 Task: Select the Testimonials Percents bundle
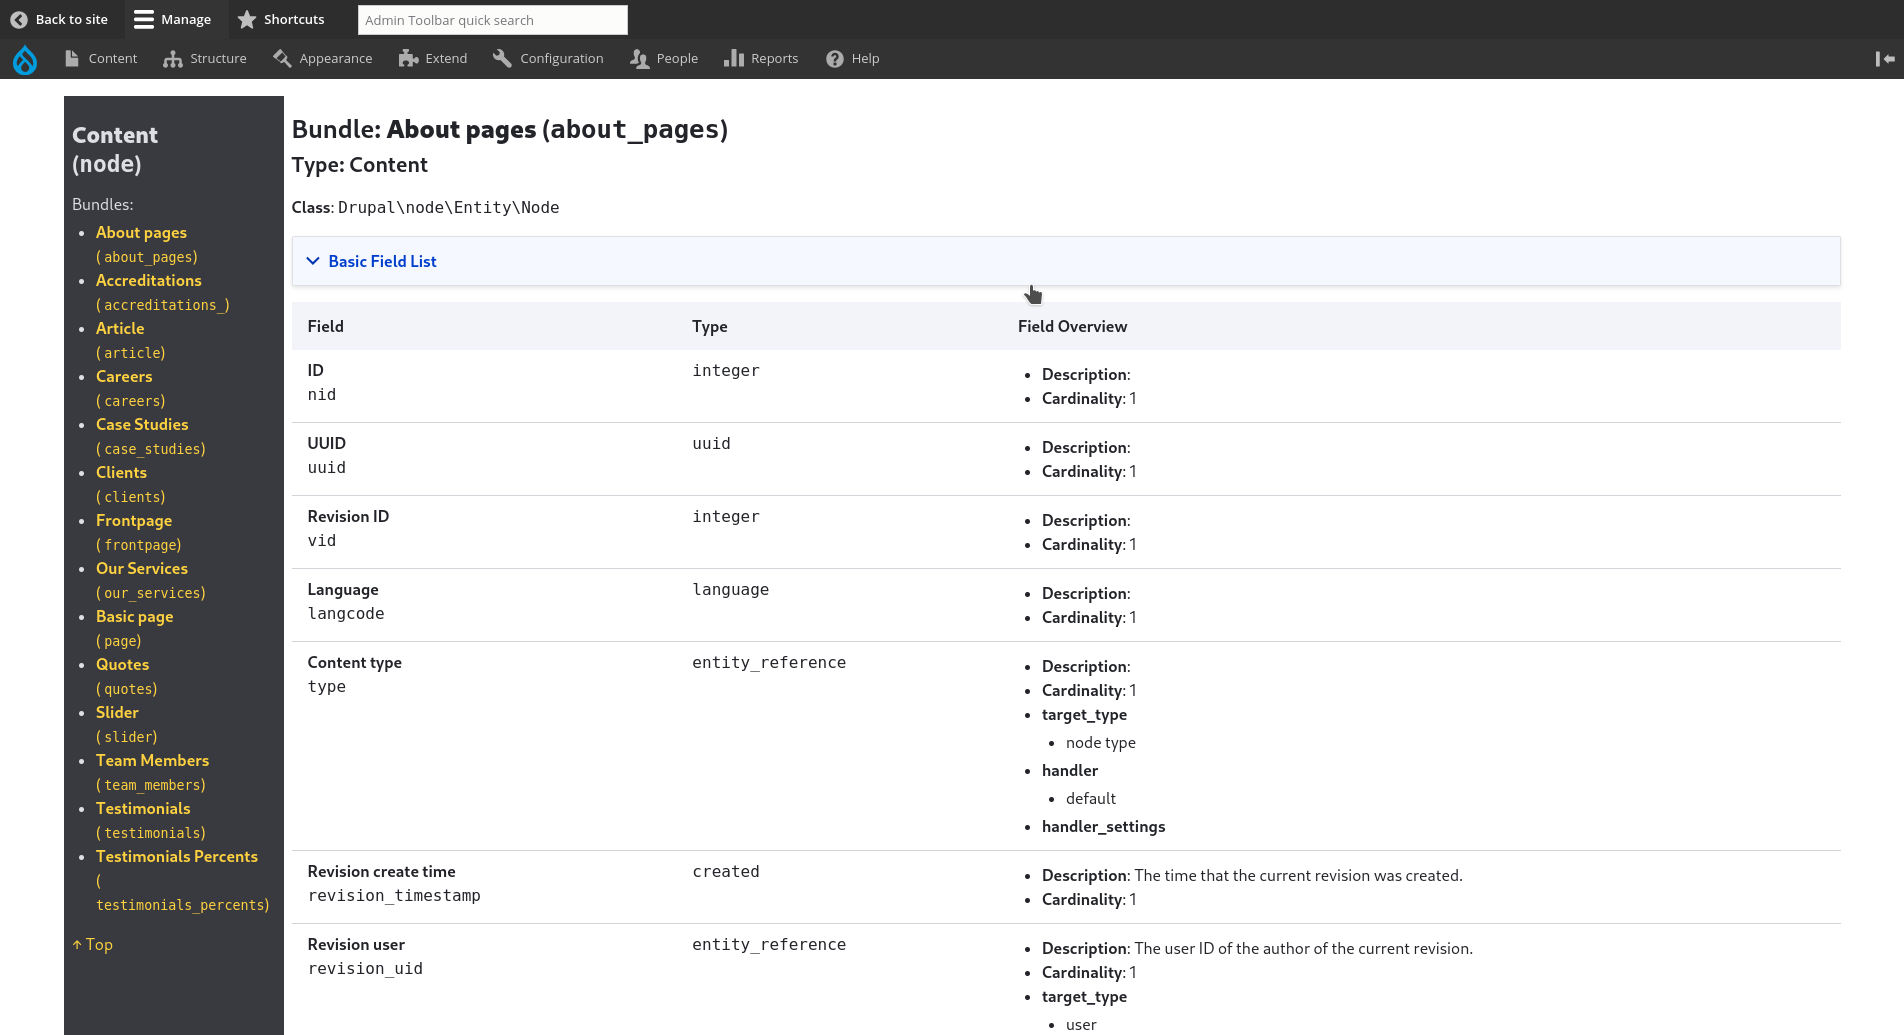coord(176,857)
